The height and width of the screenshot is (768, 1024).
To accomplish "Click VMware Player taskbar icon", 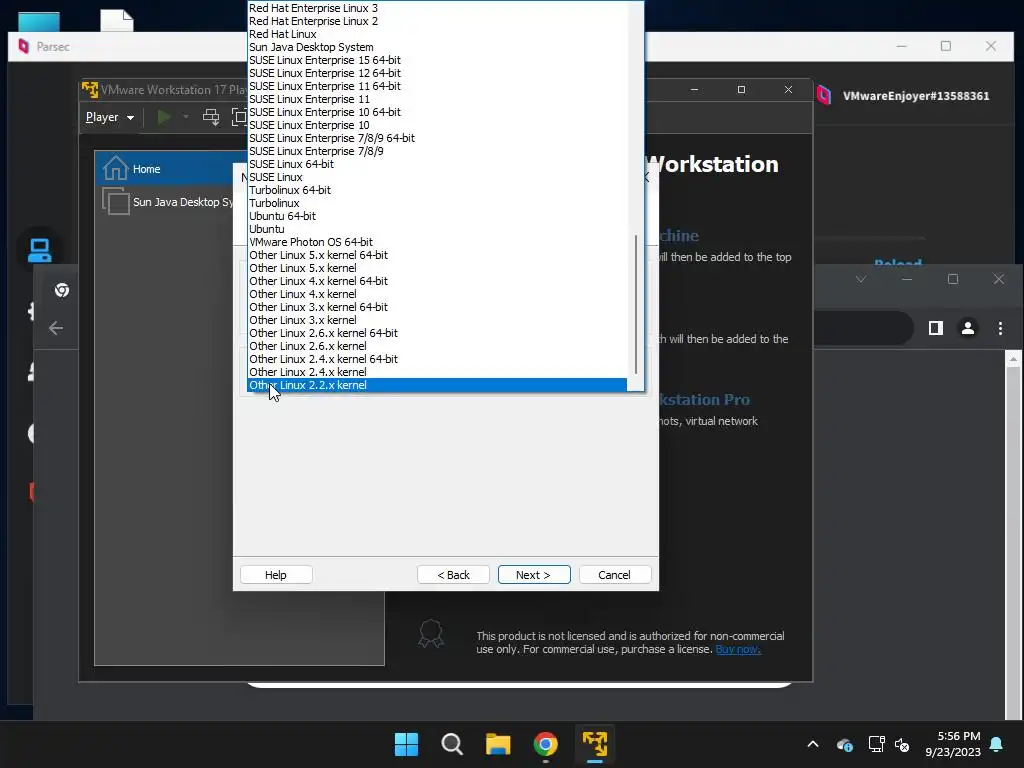I will [x=595, y=744].
